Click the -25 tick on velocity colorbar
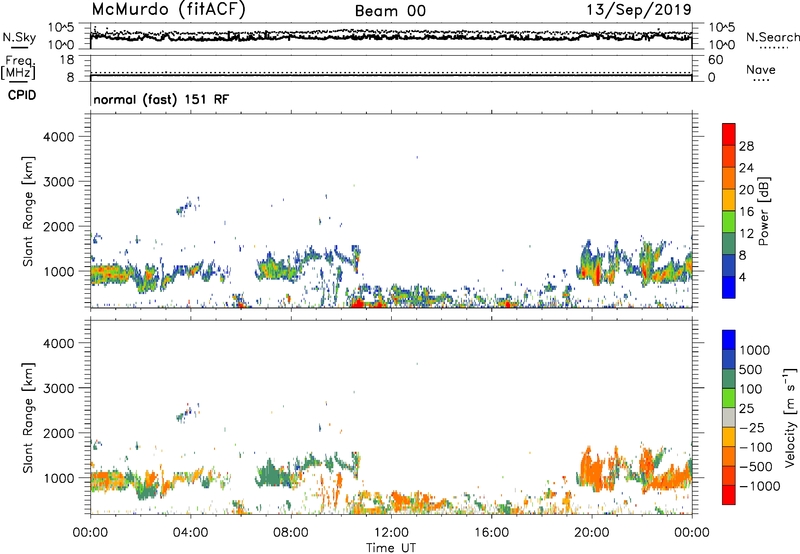The height and width of the screenshot is (554, 800). [x=752, y=428]
